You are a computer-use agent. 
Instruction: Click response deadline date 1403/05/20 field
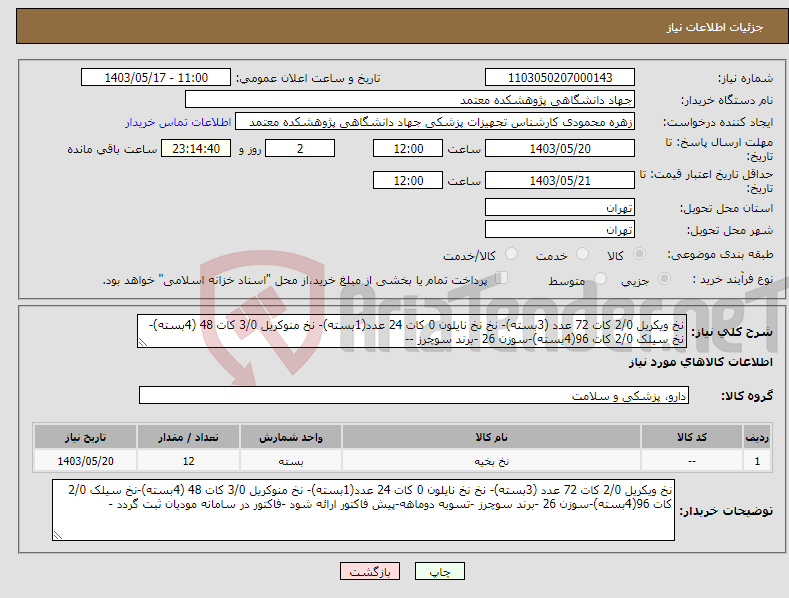click(x=560, y=148)
